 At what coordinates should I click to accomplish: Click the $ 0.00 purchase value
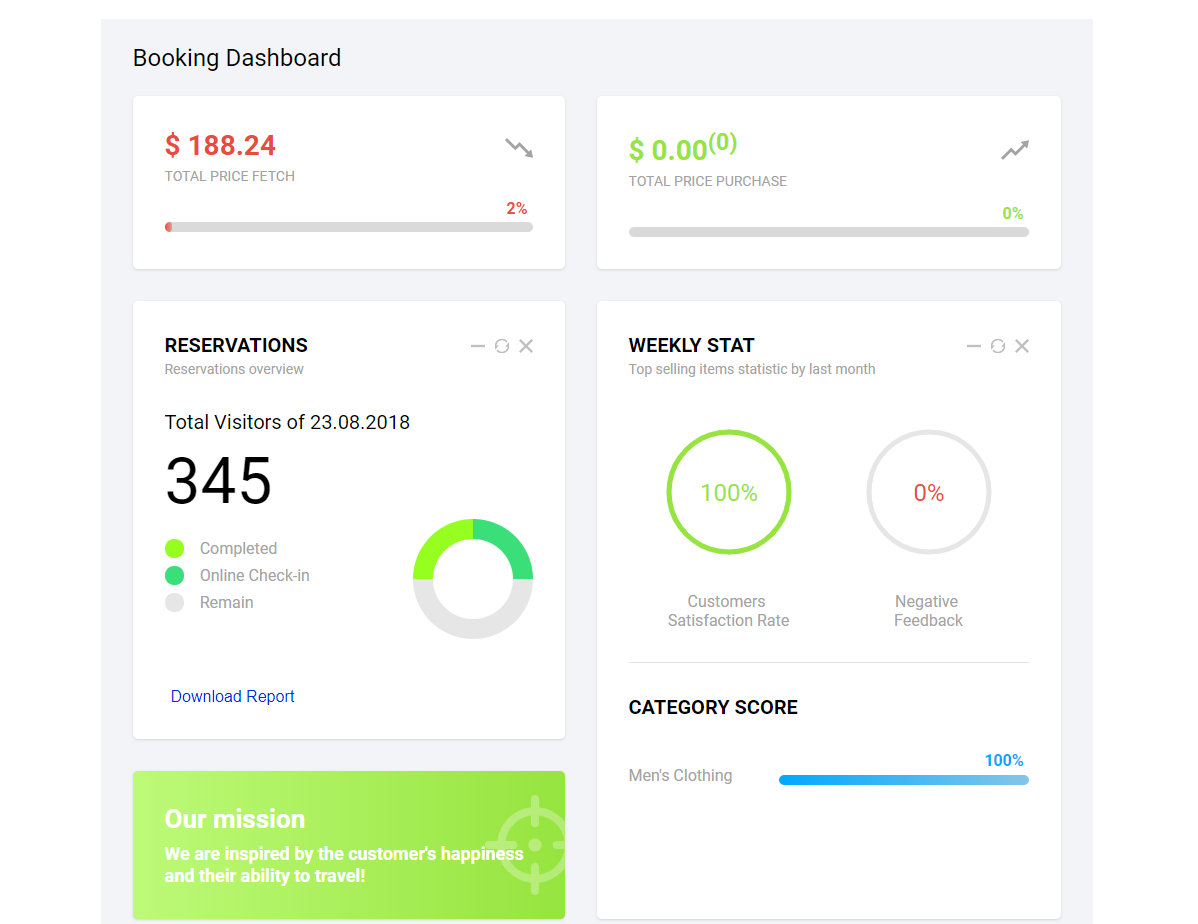click(682, 148)
